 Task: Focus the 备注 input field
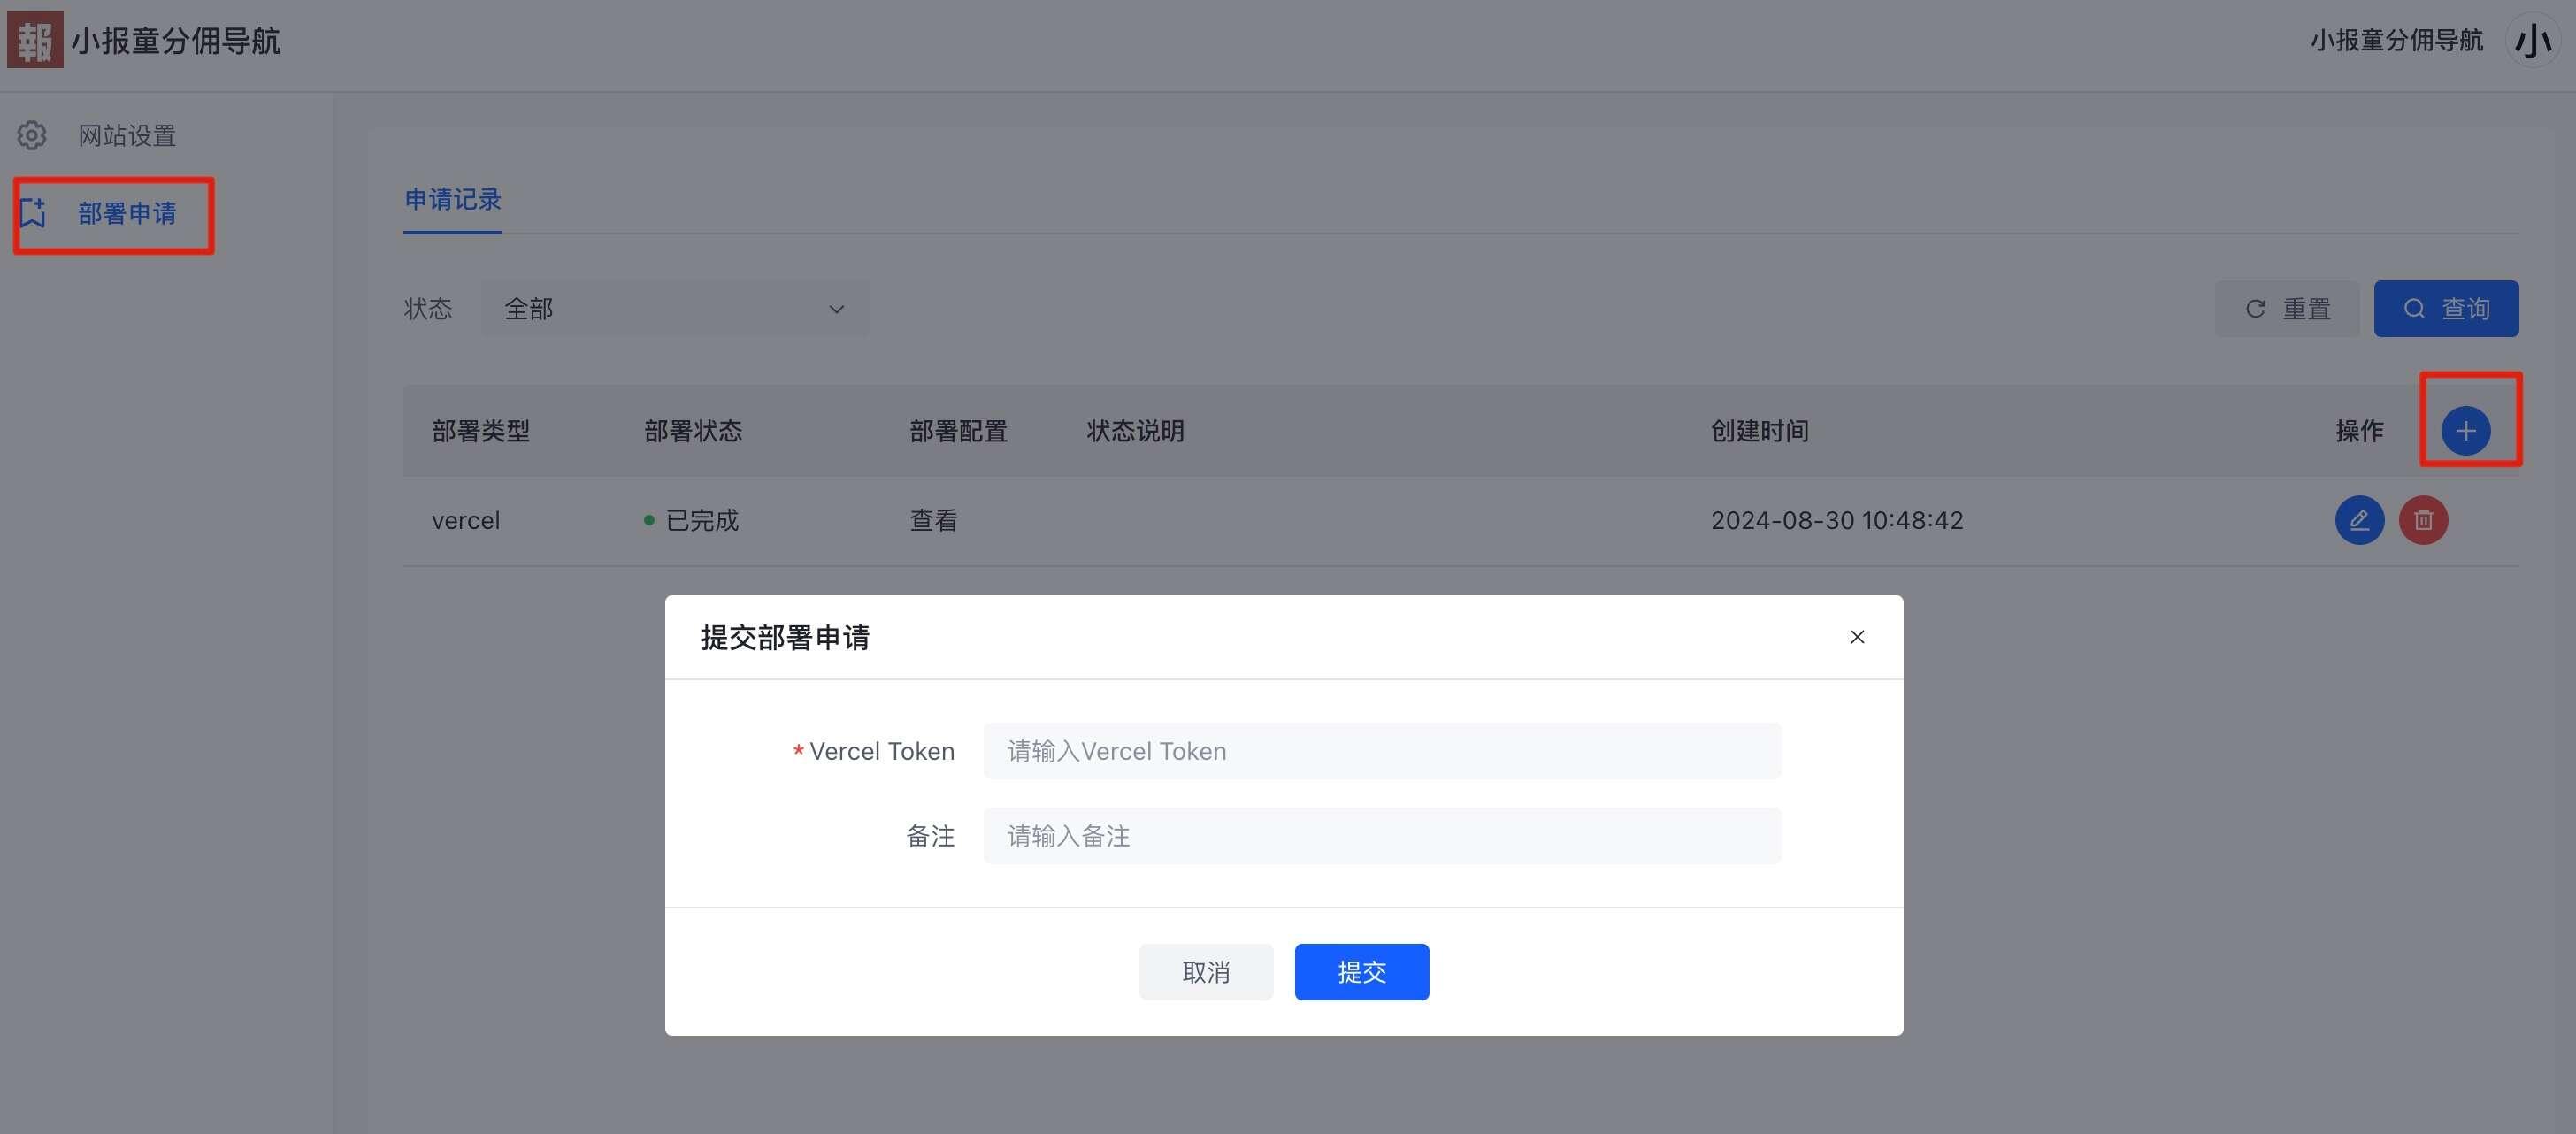click(x=1382, y=836)
